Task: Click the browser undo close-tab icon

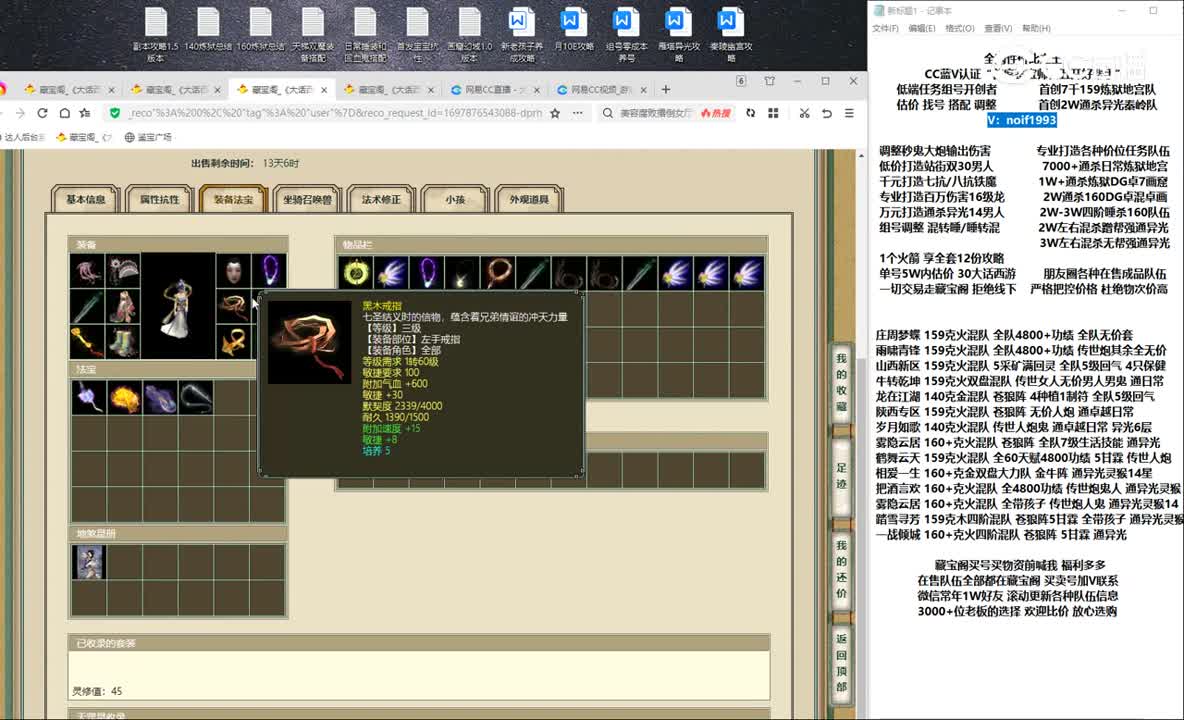Action: click(x=827, y=113)
